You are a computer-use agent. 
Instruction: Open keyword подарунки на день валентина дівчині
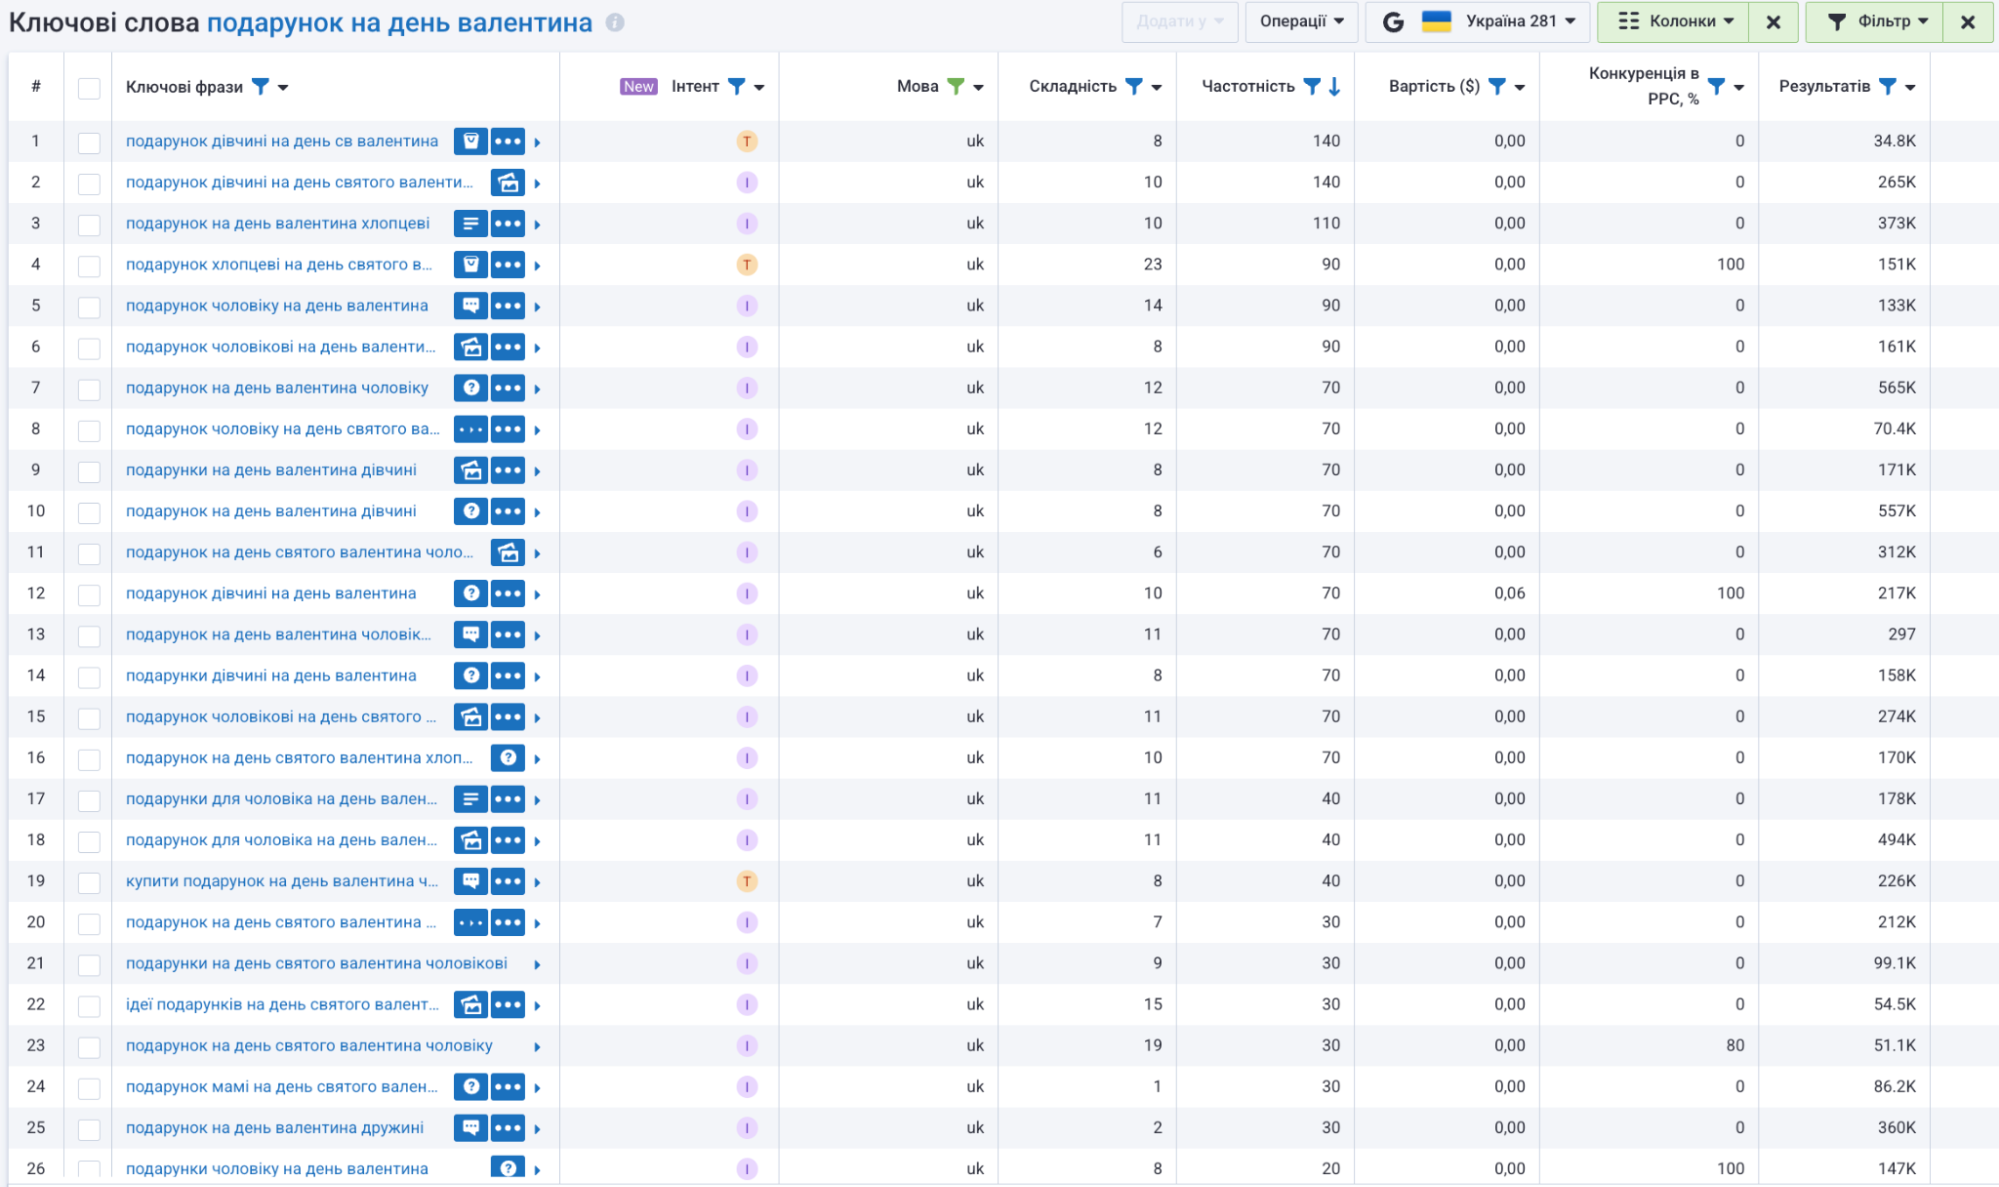click(x=271, y=470)
